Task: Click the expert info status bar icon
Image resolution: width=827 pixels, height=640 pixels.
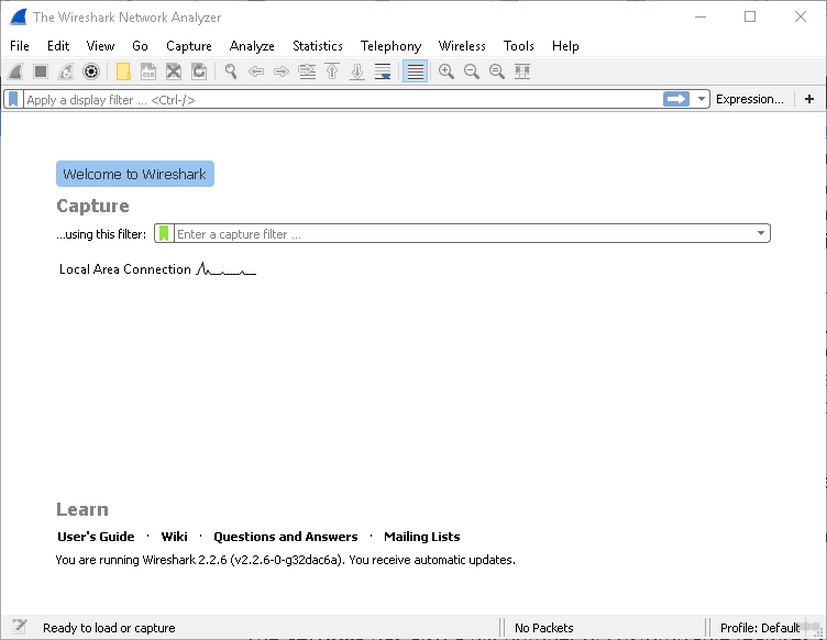Action: point(20,627)
